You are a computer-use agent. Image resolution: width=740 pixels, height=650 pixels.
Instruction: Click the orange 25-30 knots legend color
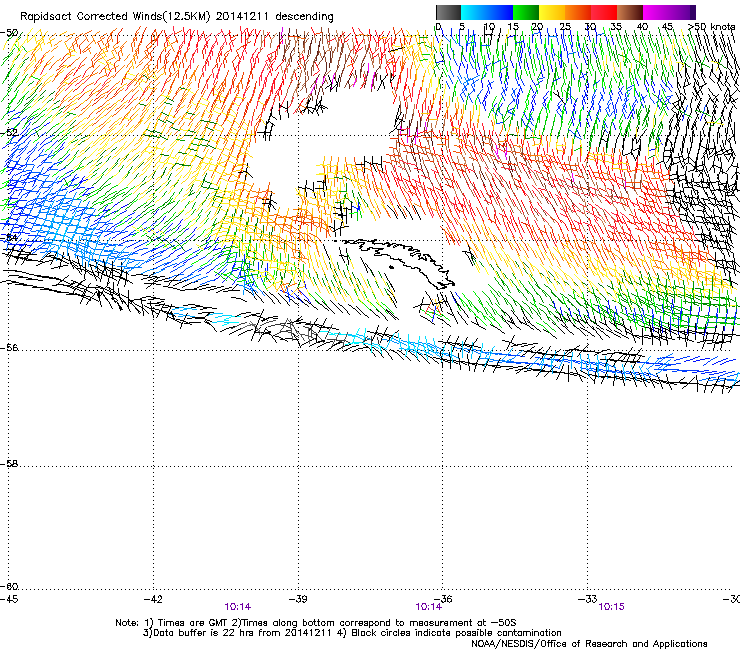(x=578, y=12)
